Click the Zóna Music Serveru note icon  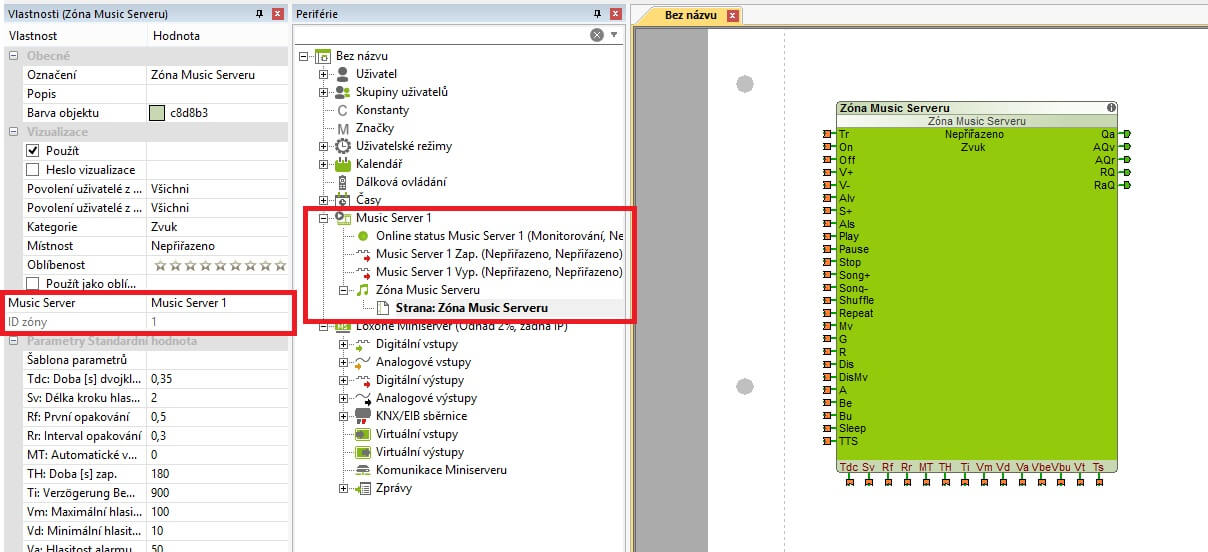tap(363, 290)
